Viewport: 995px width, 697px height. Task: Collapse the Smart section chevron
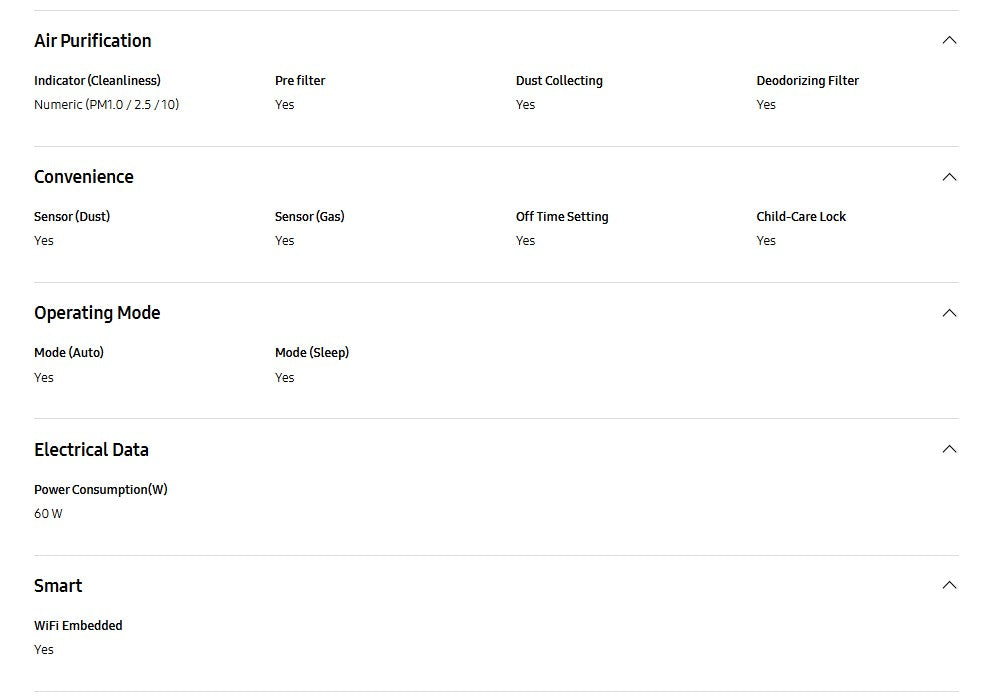click(x=949, y=585)
